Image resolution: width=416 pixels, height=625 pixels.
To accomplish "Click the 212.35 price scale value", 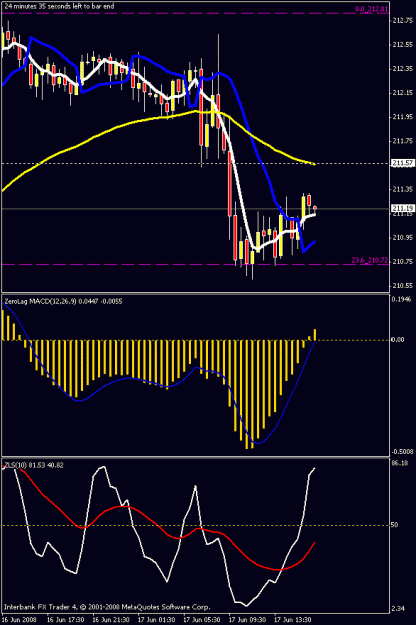I will [403, 69].
